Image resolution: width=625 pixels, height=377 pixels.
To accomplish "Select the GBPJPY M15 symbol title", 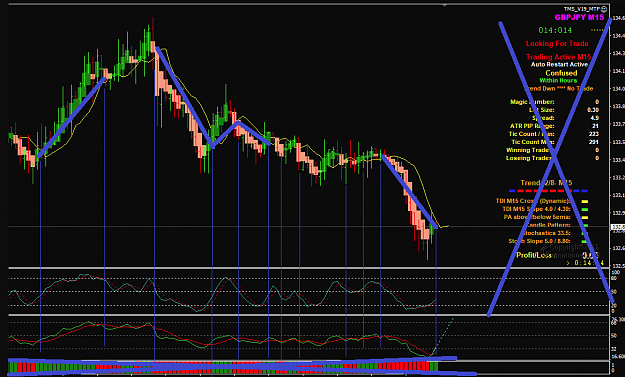I will (x=579, y=18).
